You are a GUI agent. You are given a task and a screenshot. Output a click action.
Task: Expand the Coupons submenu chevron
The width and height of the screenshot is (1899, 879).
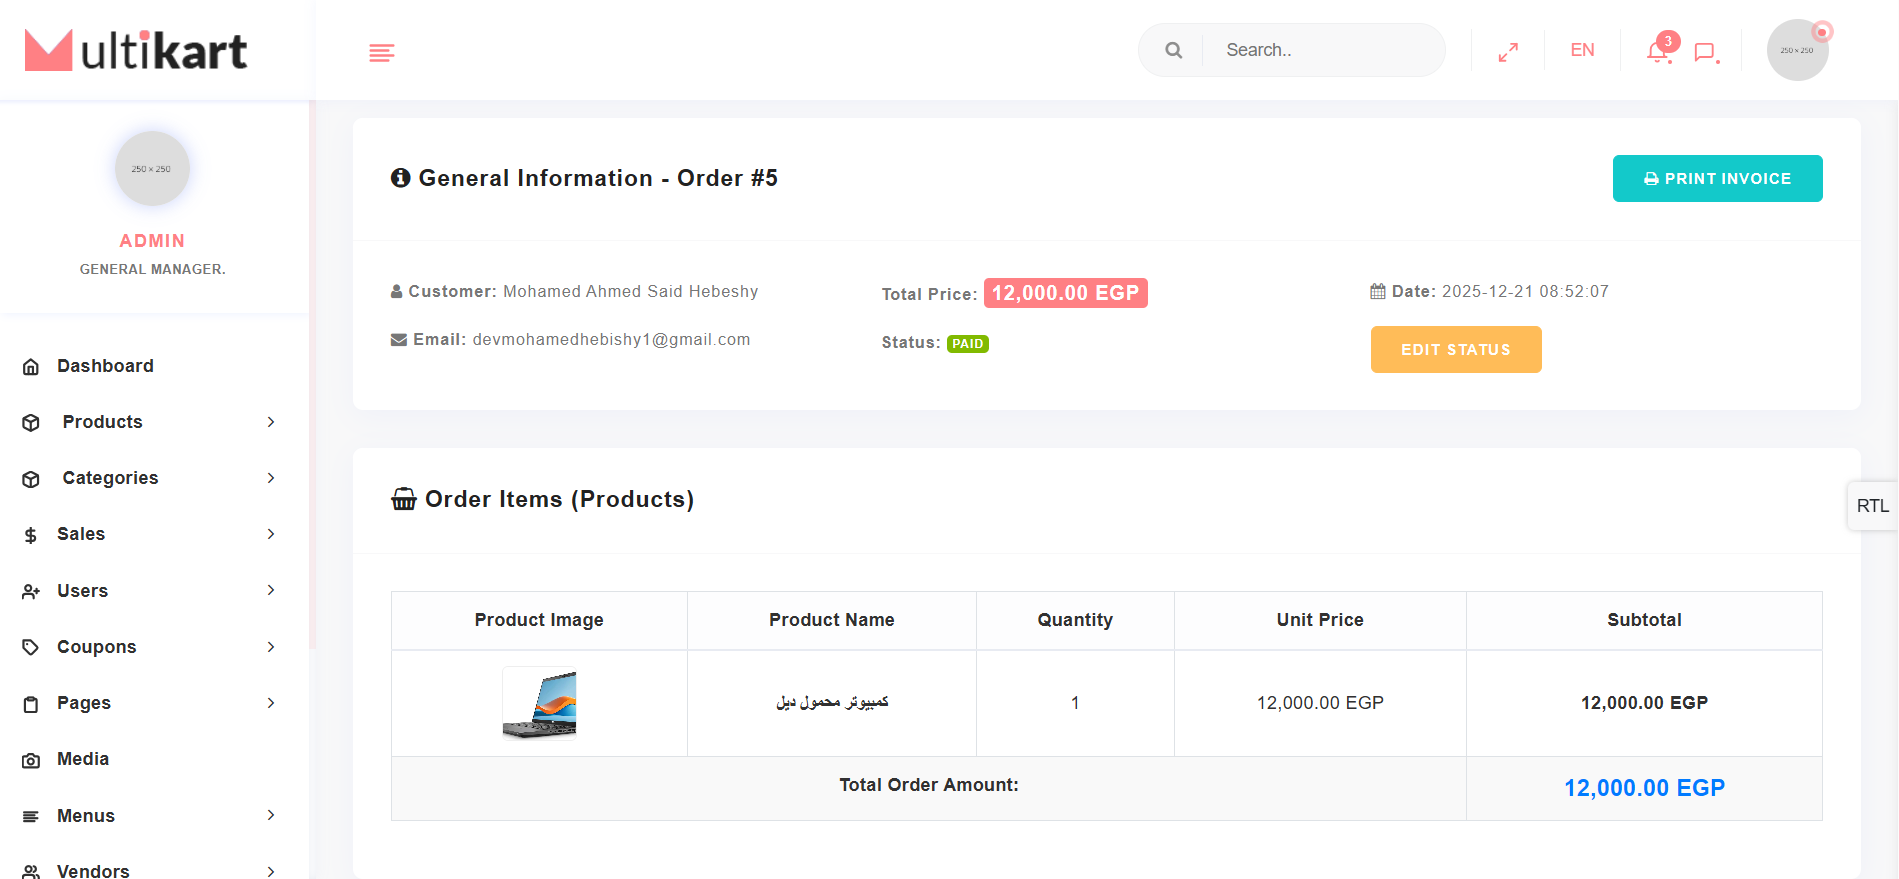pos(271,647)
